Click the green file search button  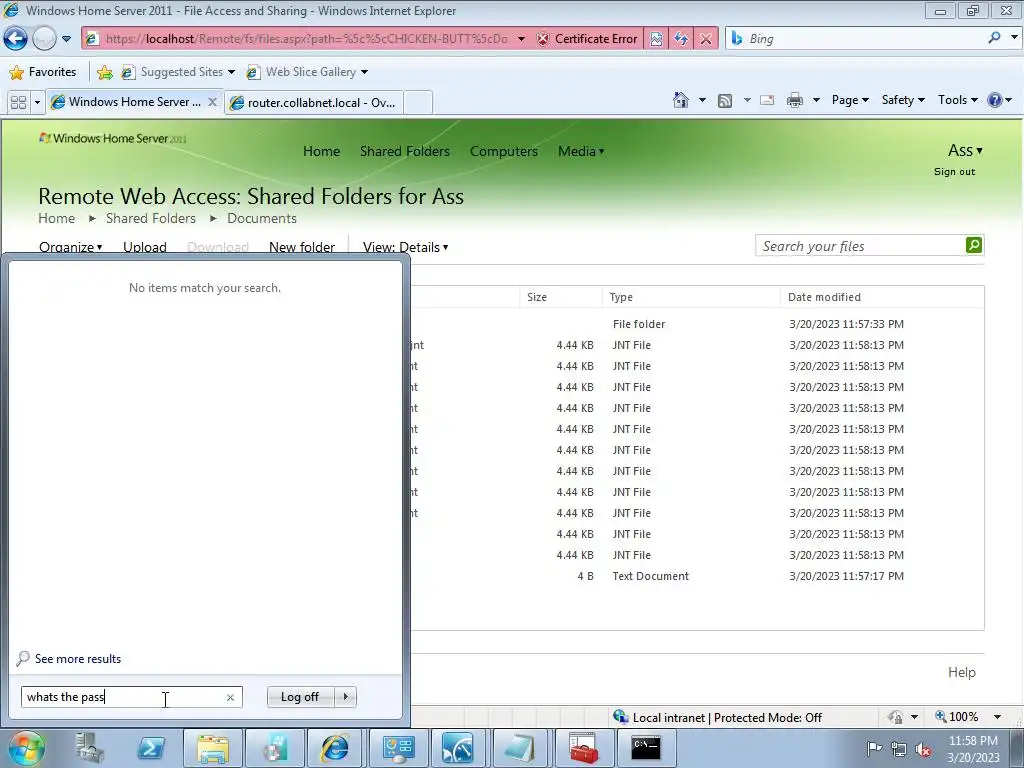pos(974,245)
